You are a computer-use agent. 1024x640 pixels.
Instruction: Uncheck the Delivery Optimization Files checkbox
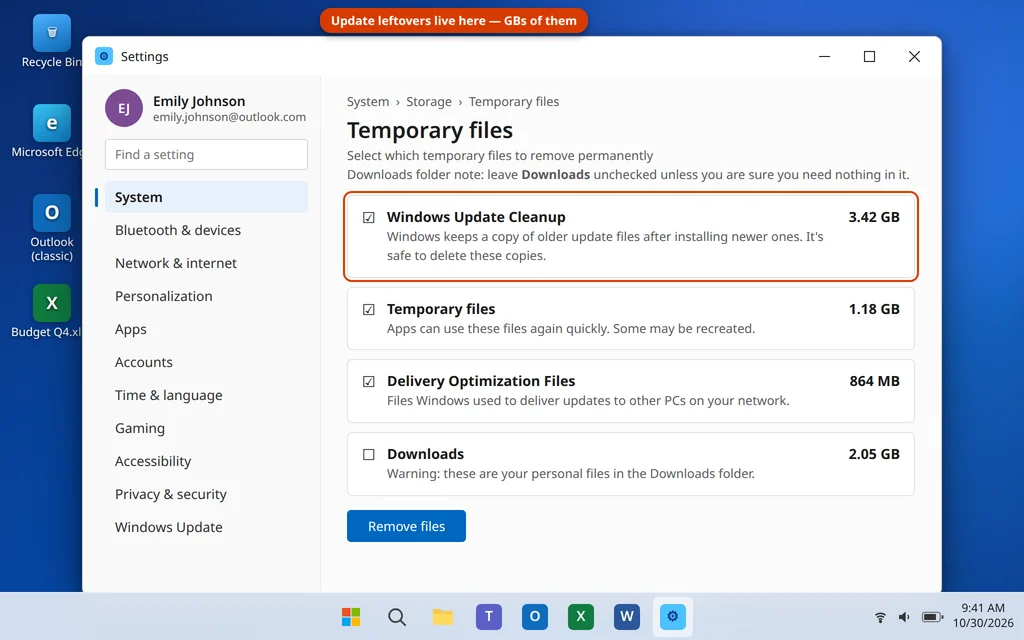[369, 381]
